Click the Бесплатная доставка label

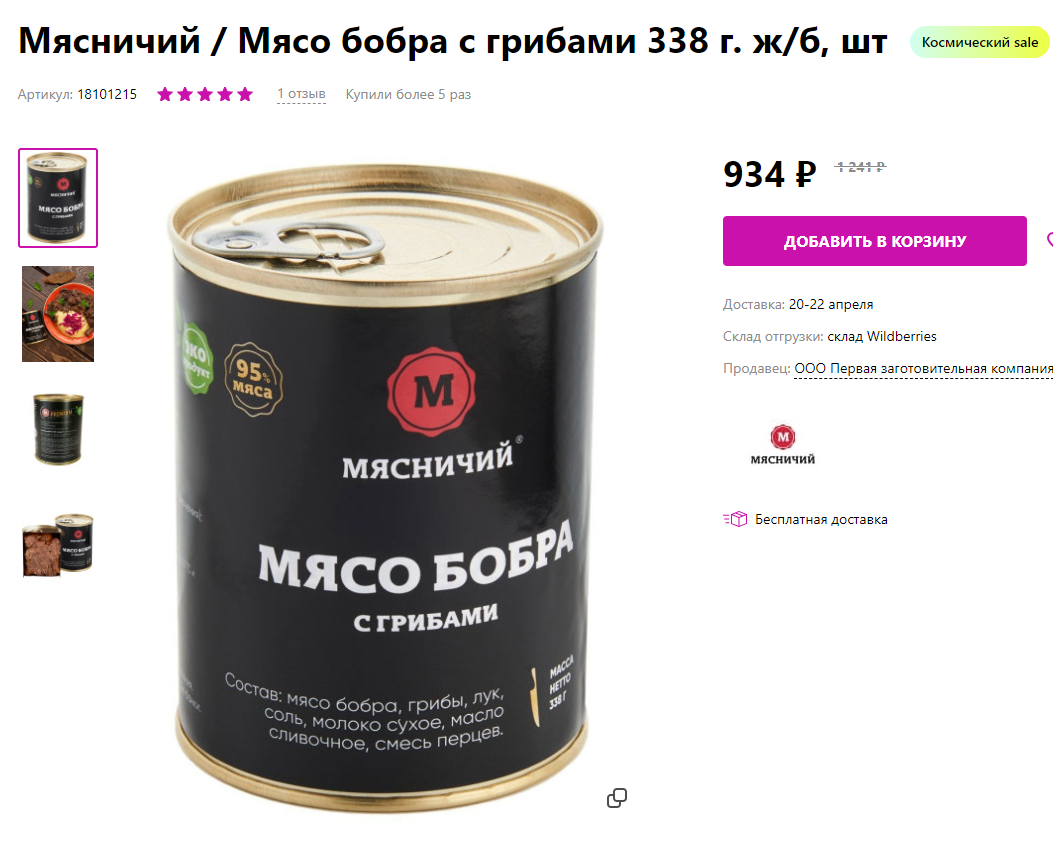tap(821, 519)
